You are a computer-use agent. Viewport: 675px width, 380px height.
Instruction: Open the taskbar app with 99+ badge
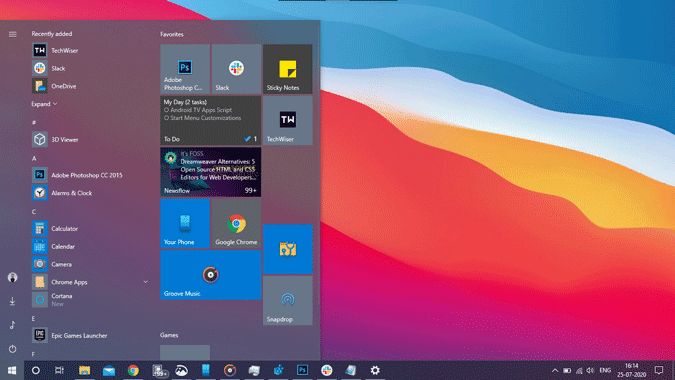tap(159, 370)
